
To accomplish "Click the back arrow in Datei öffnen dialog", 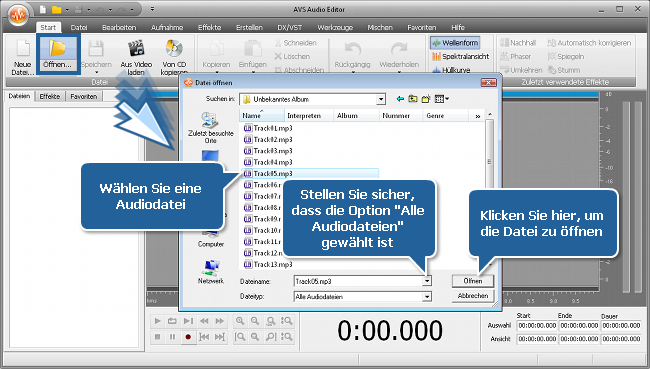I will (x=400, y=99).
